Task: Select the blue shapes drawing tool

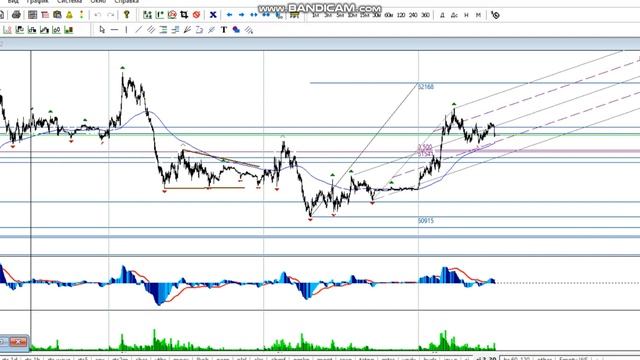Action: (x=236, y=29)
